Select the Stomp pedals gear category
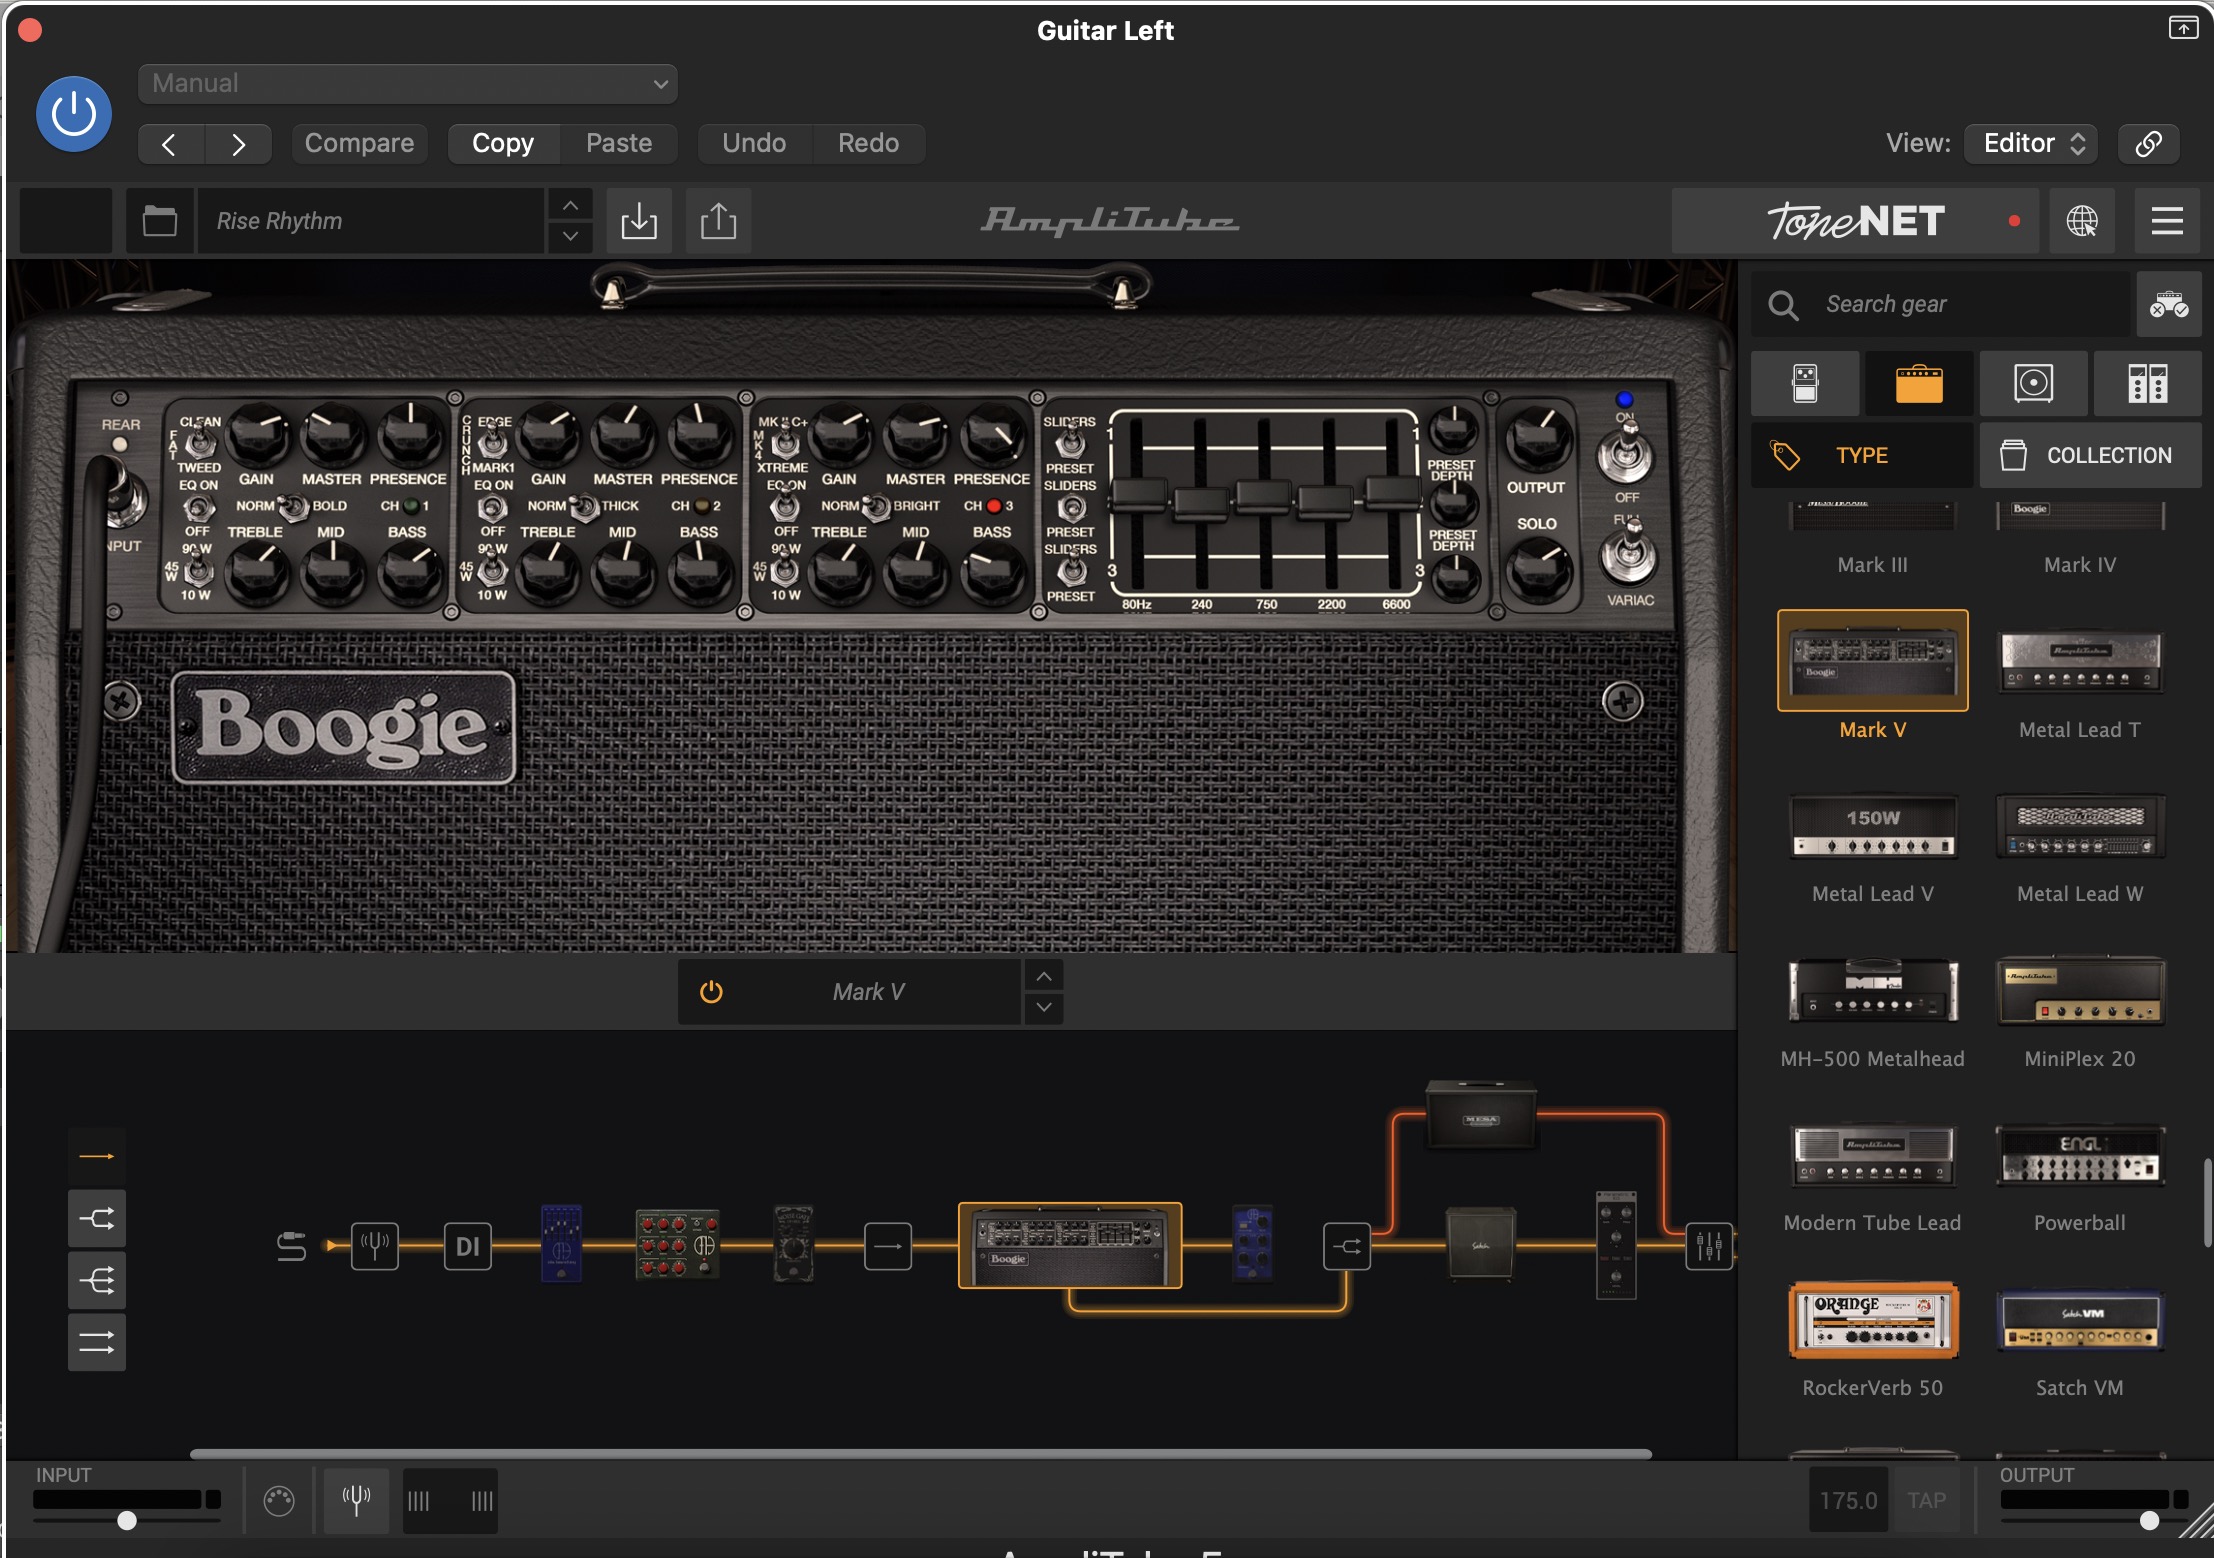 coord(1805,383)
